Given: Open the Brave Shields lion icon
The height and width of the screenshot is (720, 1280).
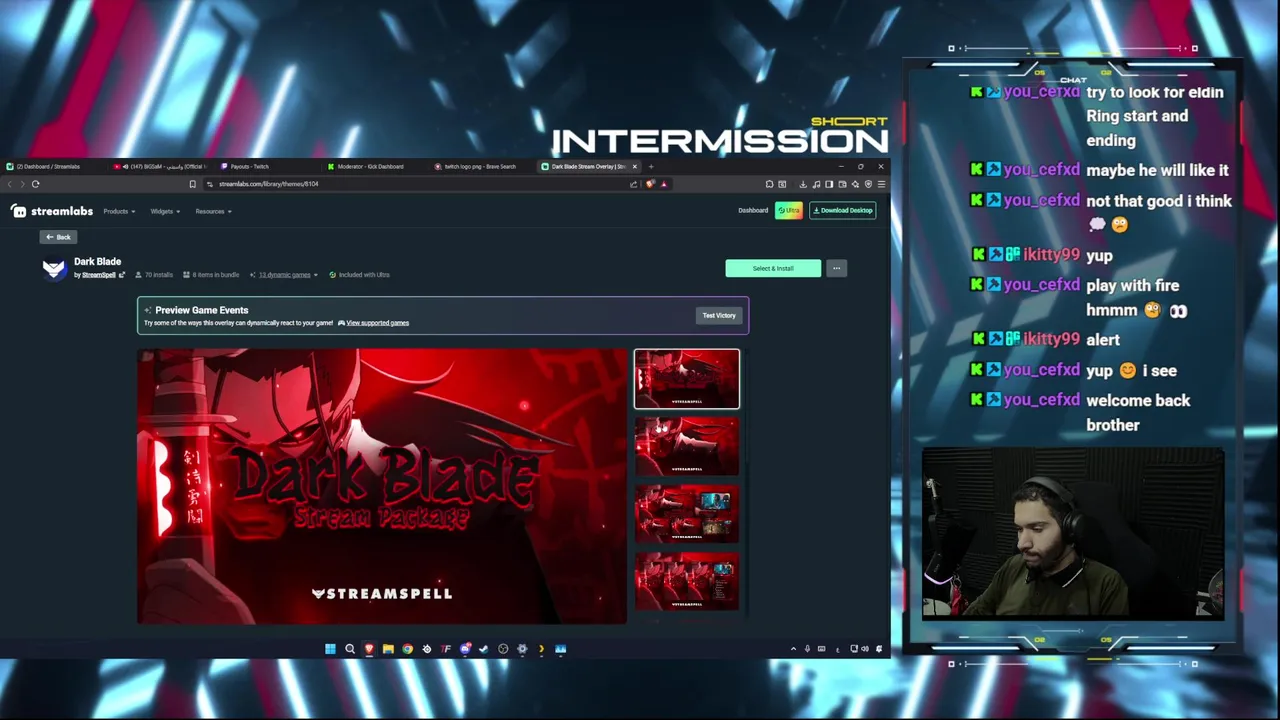Looking at the screenshot, I should (x=651, y=184).
